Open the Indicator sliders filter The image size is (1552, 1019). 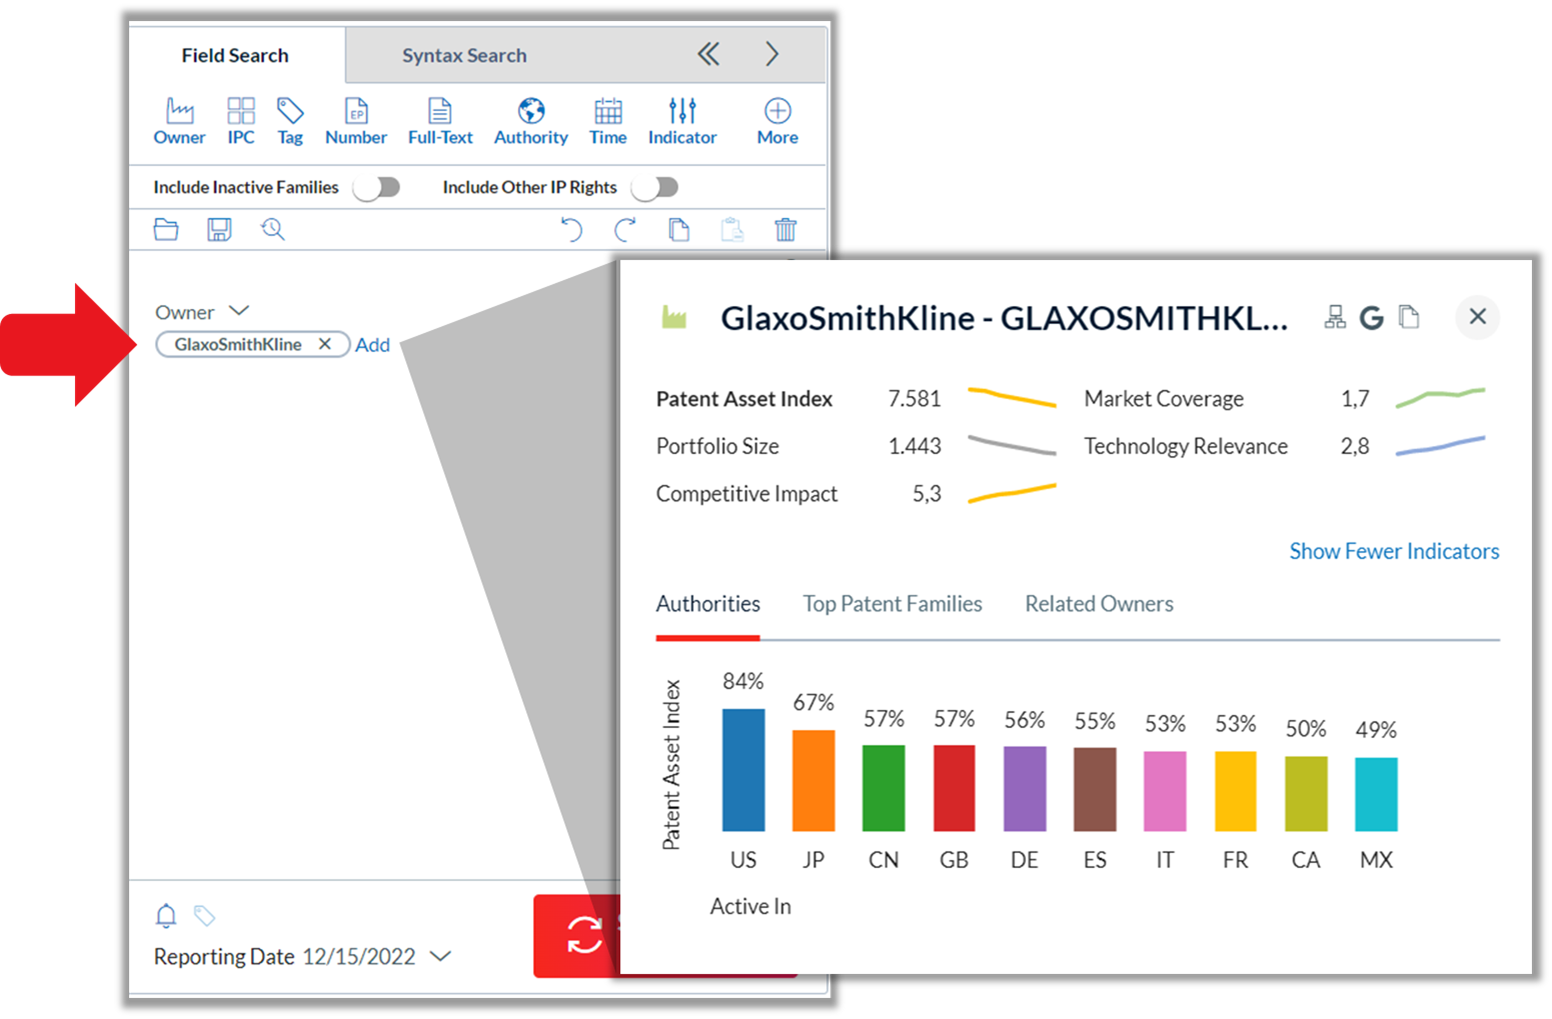click(682, 121)
